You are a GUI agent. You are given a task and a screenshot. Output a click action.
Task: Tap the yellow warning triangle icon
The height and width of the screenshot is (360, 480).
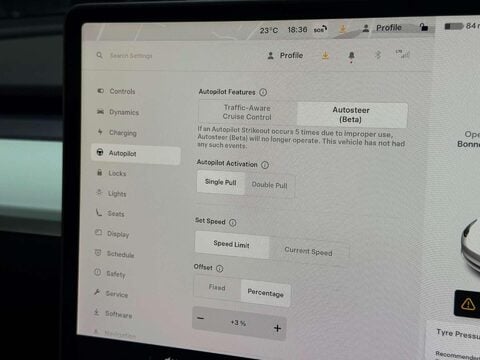pos(468,304)
